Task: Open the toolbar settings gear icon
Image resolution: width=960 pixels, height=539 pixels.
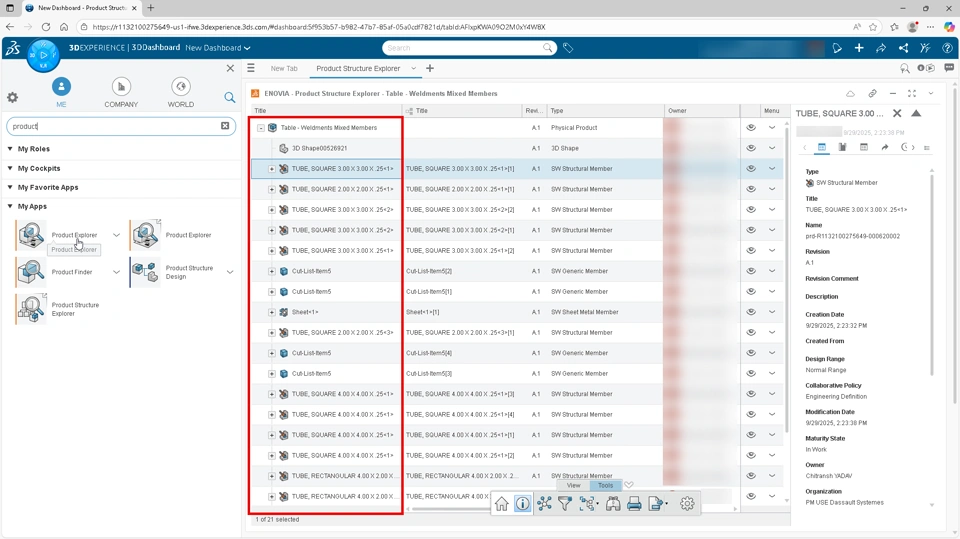Action: pos(687,503)
